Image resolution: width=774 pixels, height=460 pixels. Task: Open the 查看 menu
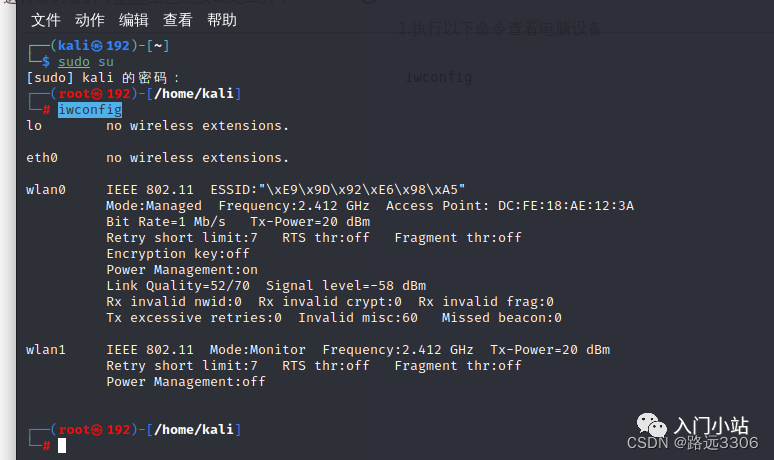point(178,20)
